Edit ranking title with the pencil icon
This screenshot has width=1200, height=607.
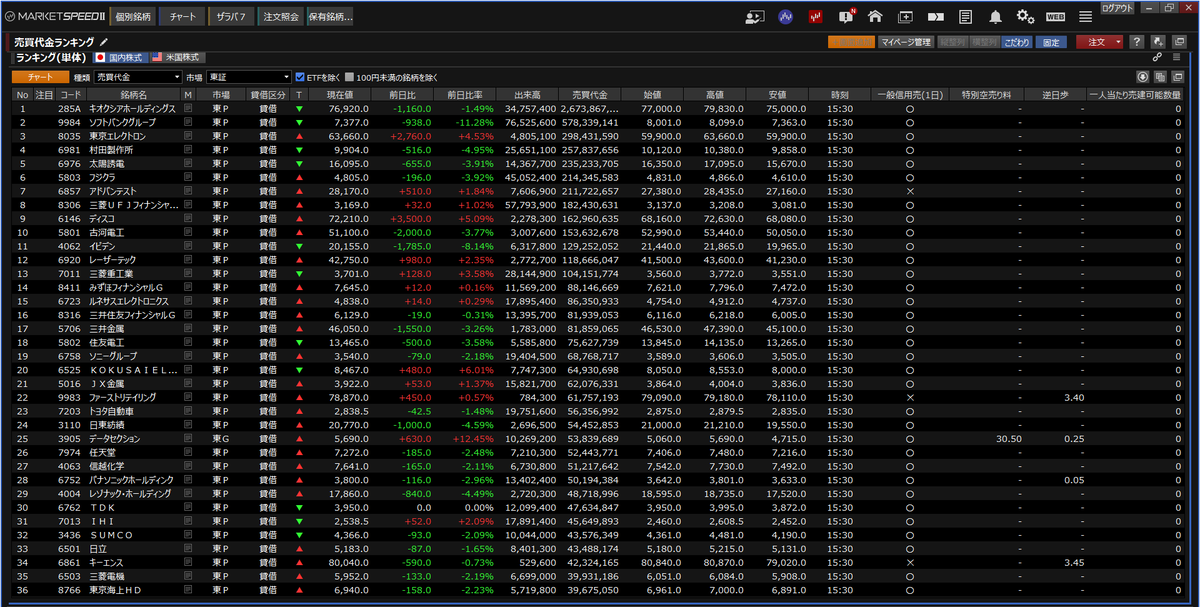[103, 42]
